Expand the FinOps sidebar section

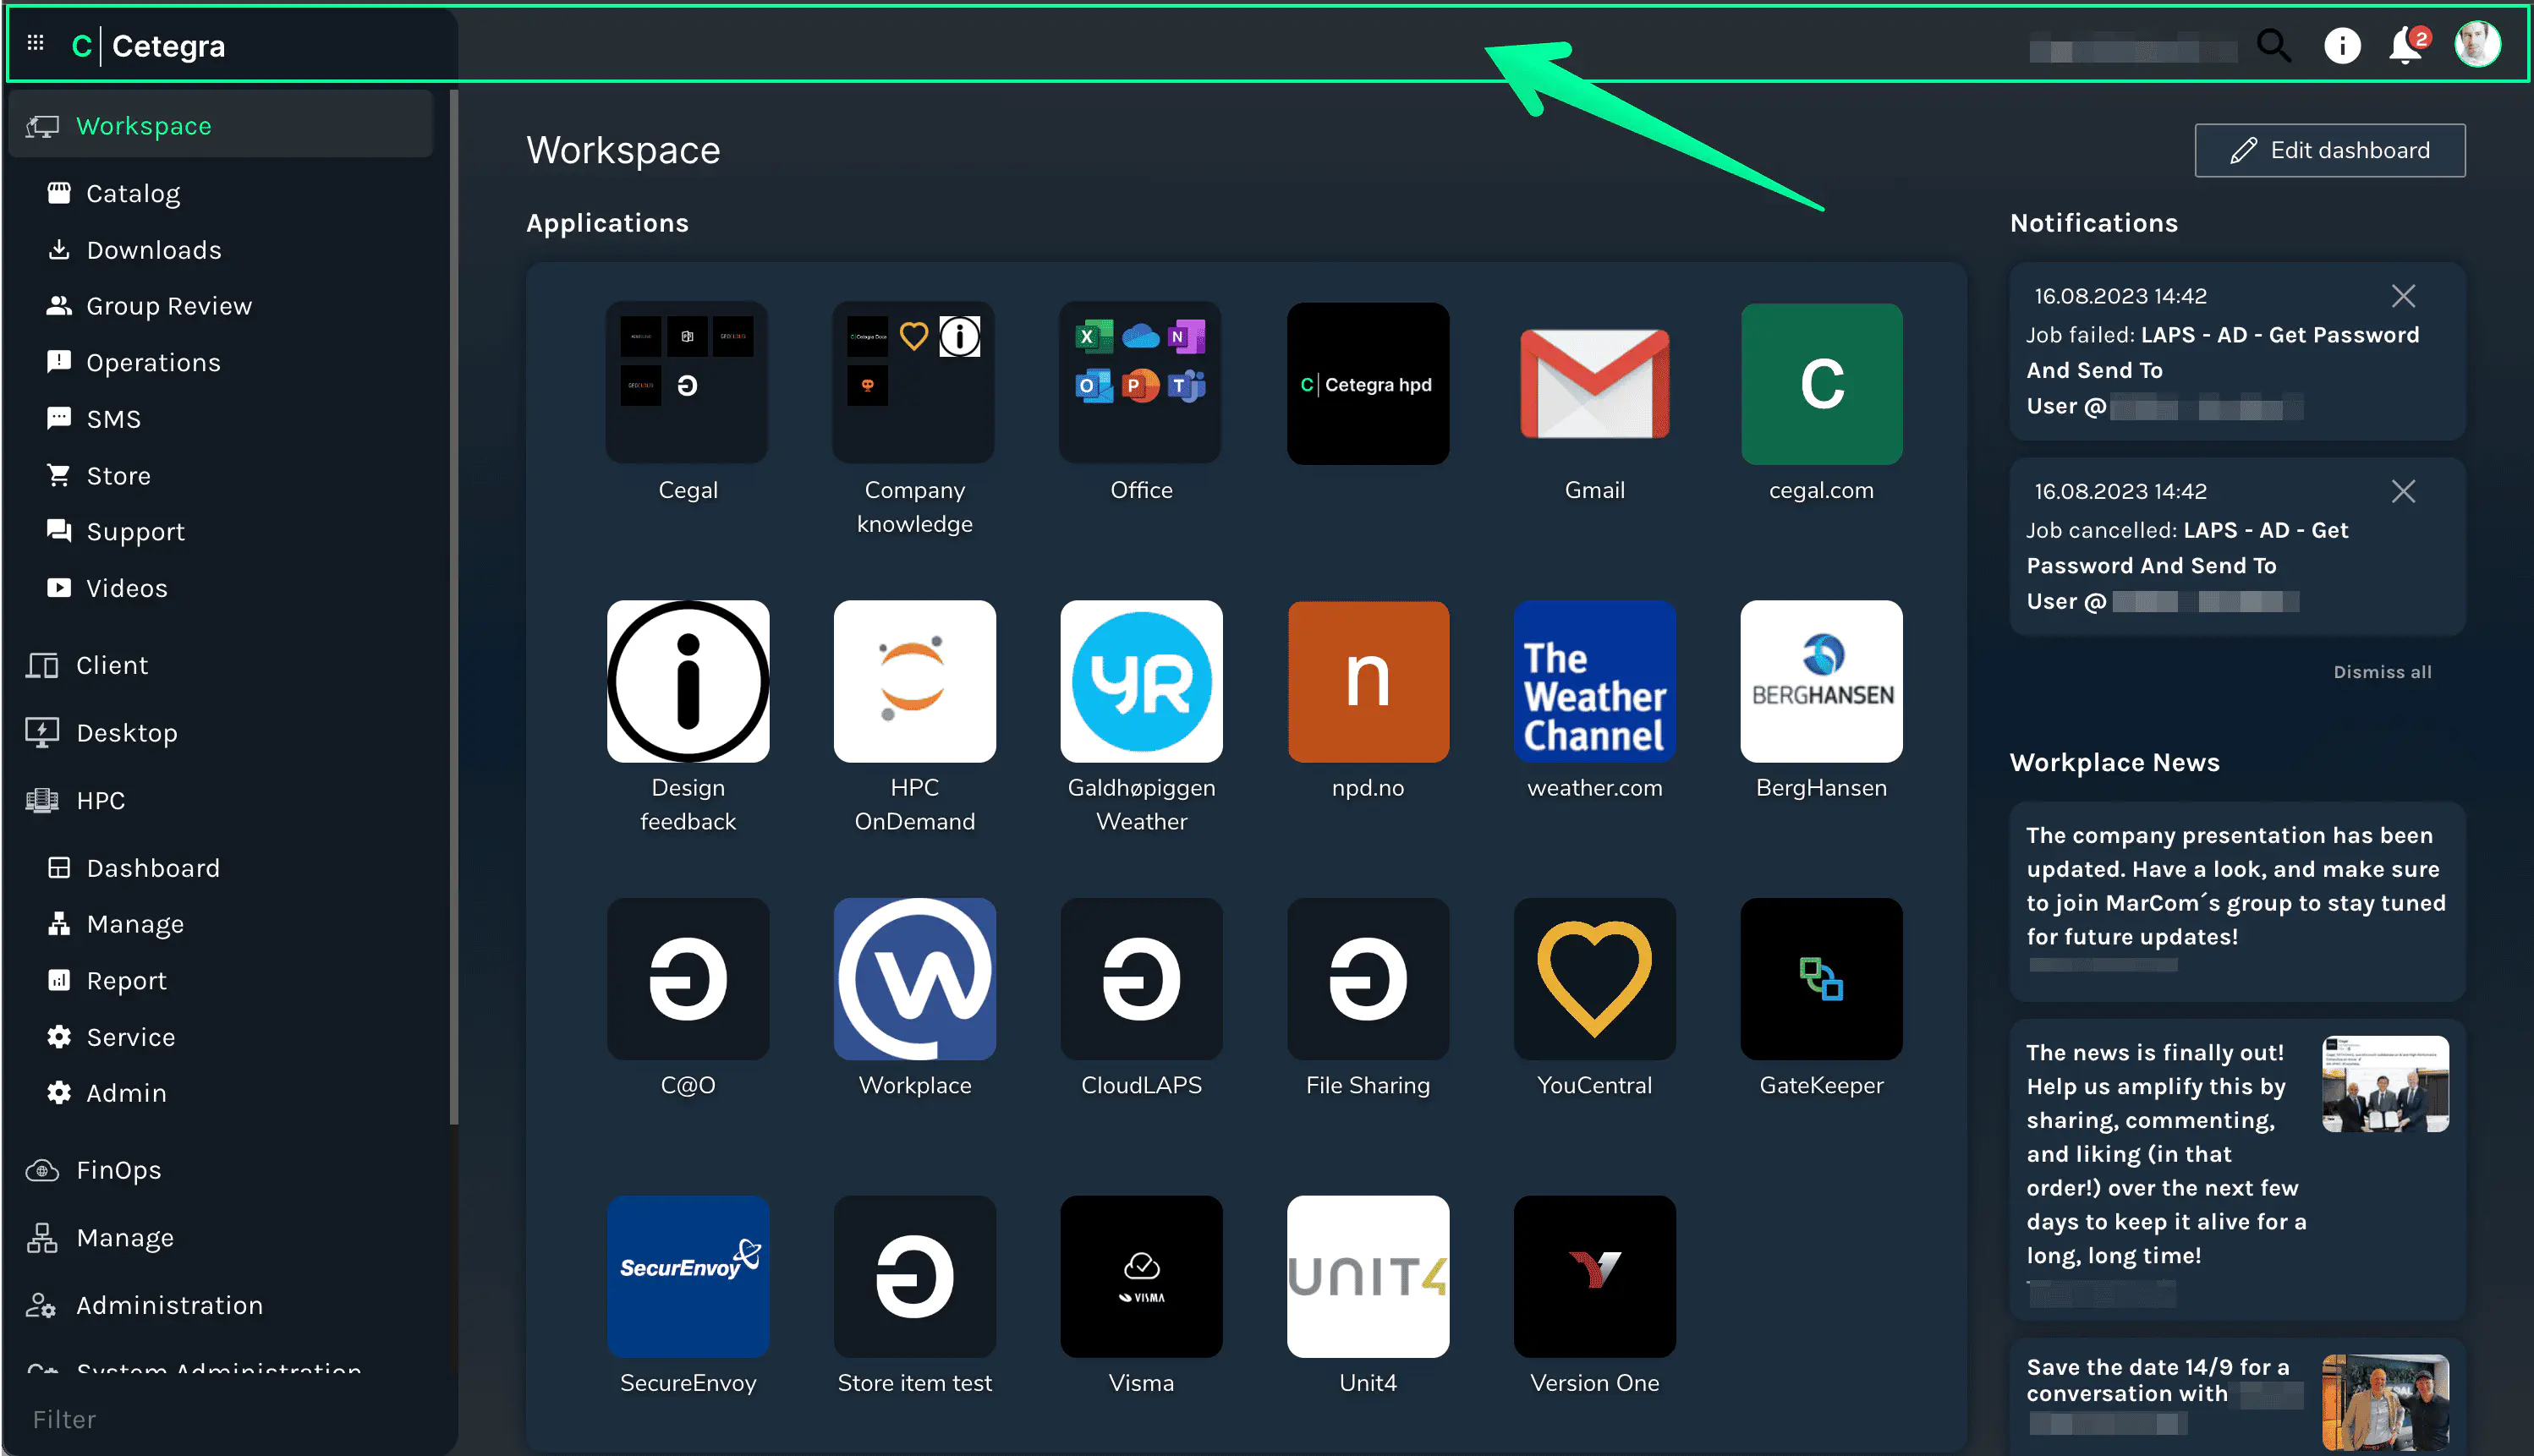coord(118,1170)
